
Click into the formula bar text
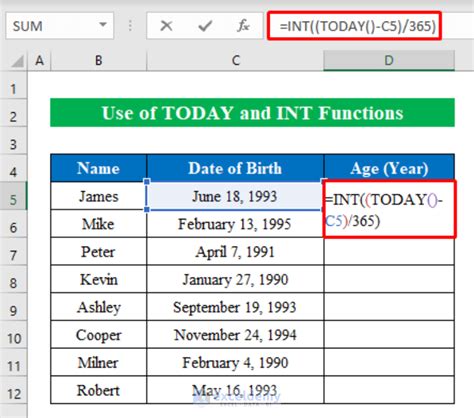pyautogui.click(x=358, y=26)
